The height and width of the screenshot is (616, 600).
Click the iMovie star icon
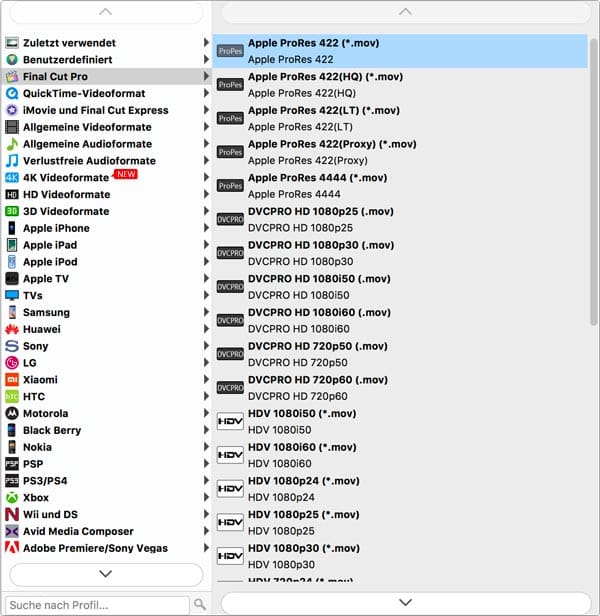click(12, 110)
